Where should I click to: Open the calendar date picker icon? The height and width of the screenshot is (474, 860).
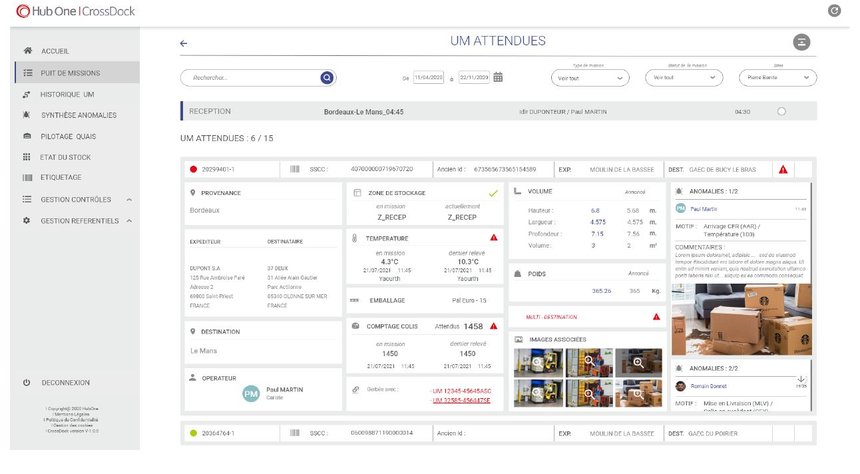pyautogui.click(x=498, y=77)
